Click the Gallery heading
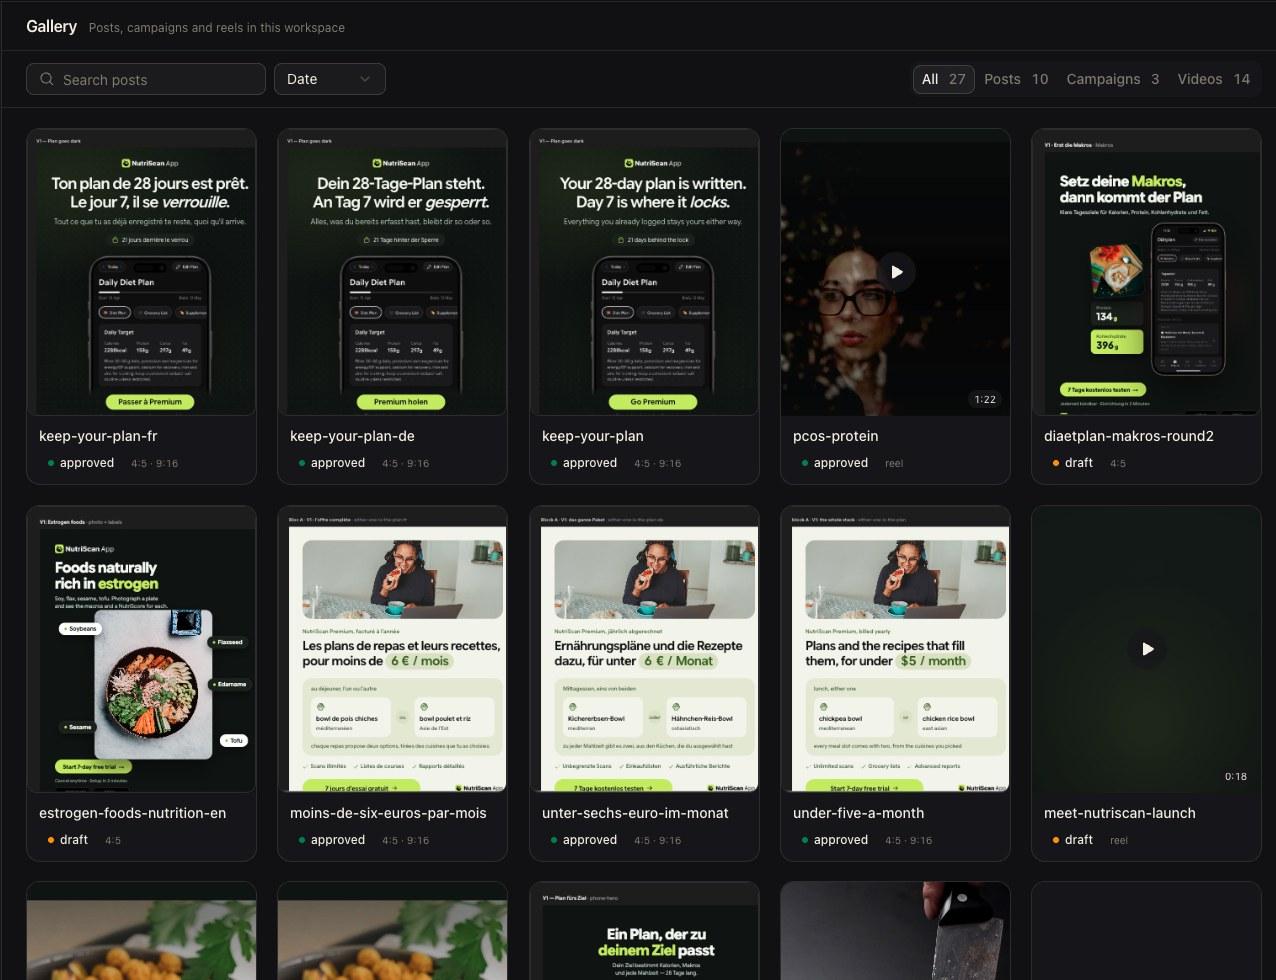The image size is (1276, 980). [52, 26]
